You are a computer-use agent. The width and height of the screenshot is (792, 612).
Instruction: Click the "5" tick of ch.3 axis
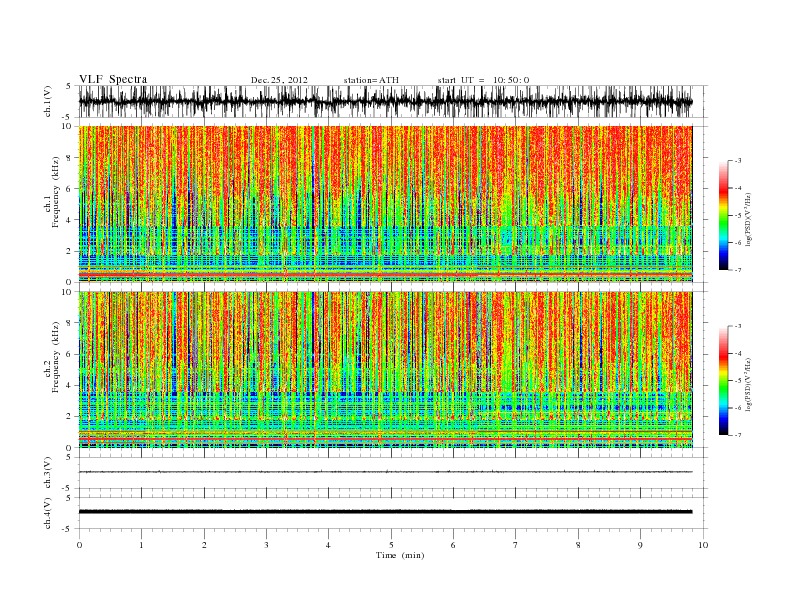70,457
